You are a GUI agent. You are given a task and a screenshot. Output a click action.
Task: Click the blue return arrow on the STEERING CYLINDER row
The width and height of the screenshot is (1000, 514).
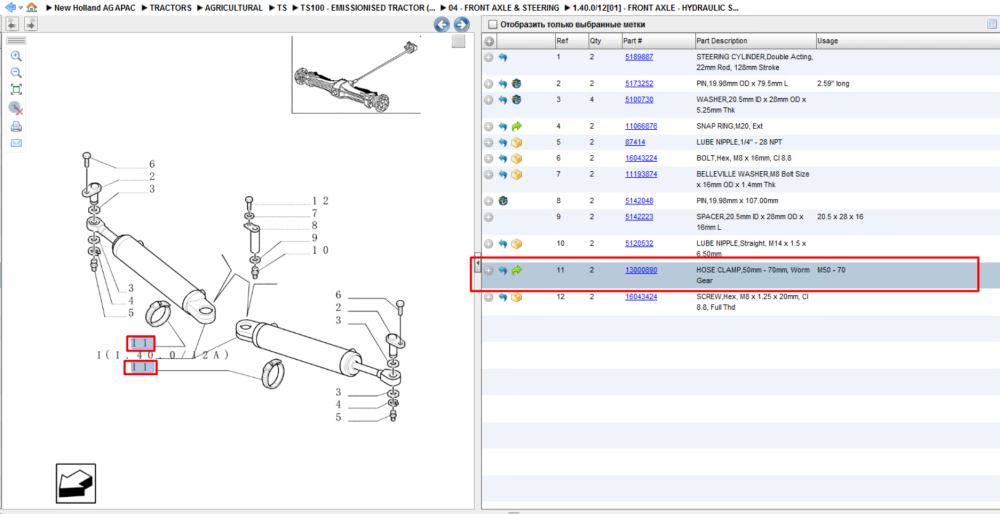503,57
